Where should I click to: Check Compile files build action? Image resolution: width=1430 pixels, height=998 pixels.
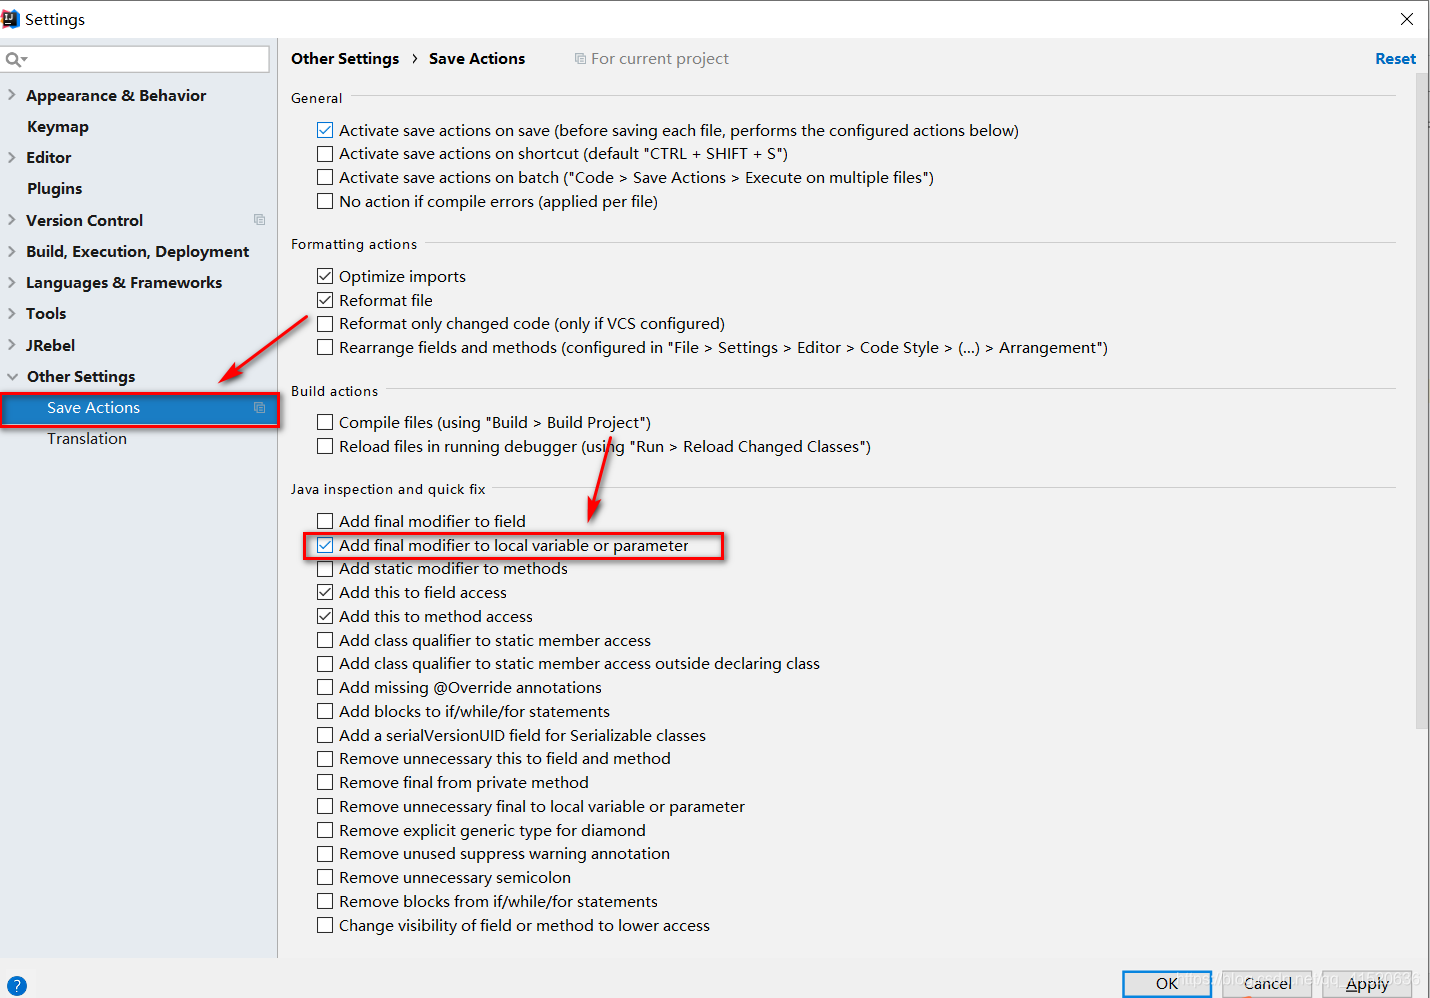point(325,422)
